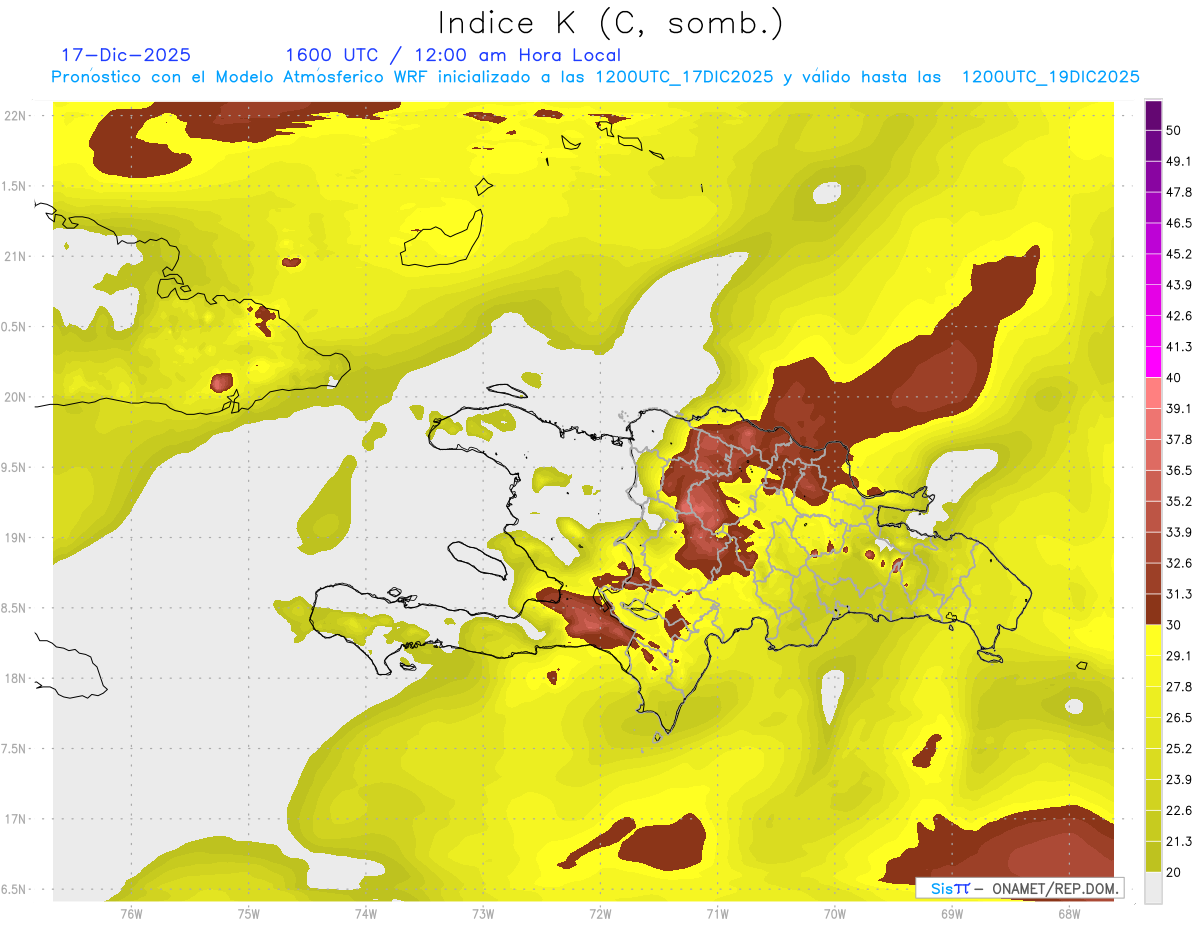Screen dimensions: 1200x927
Task: Click the '22N' latitude label
Action: point(17,115)
